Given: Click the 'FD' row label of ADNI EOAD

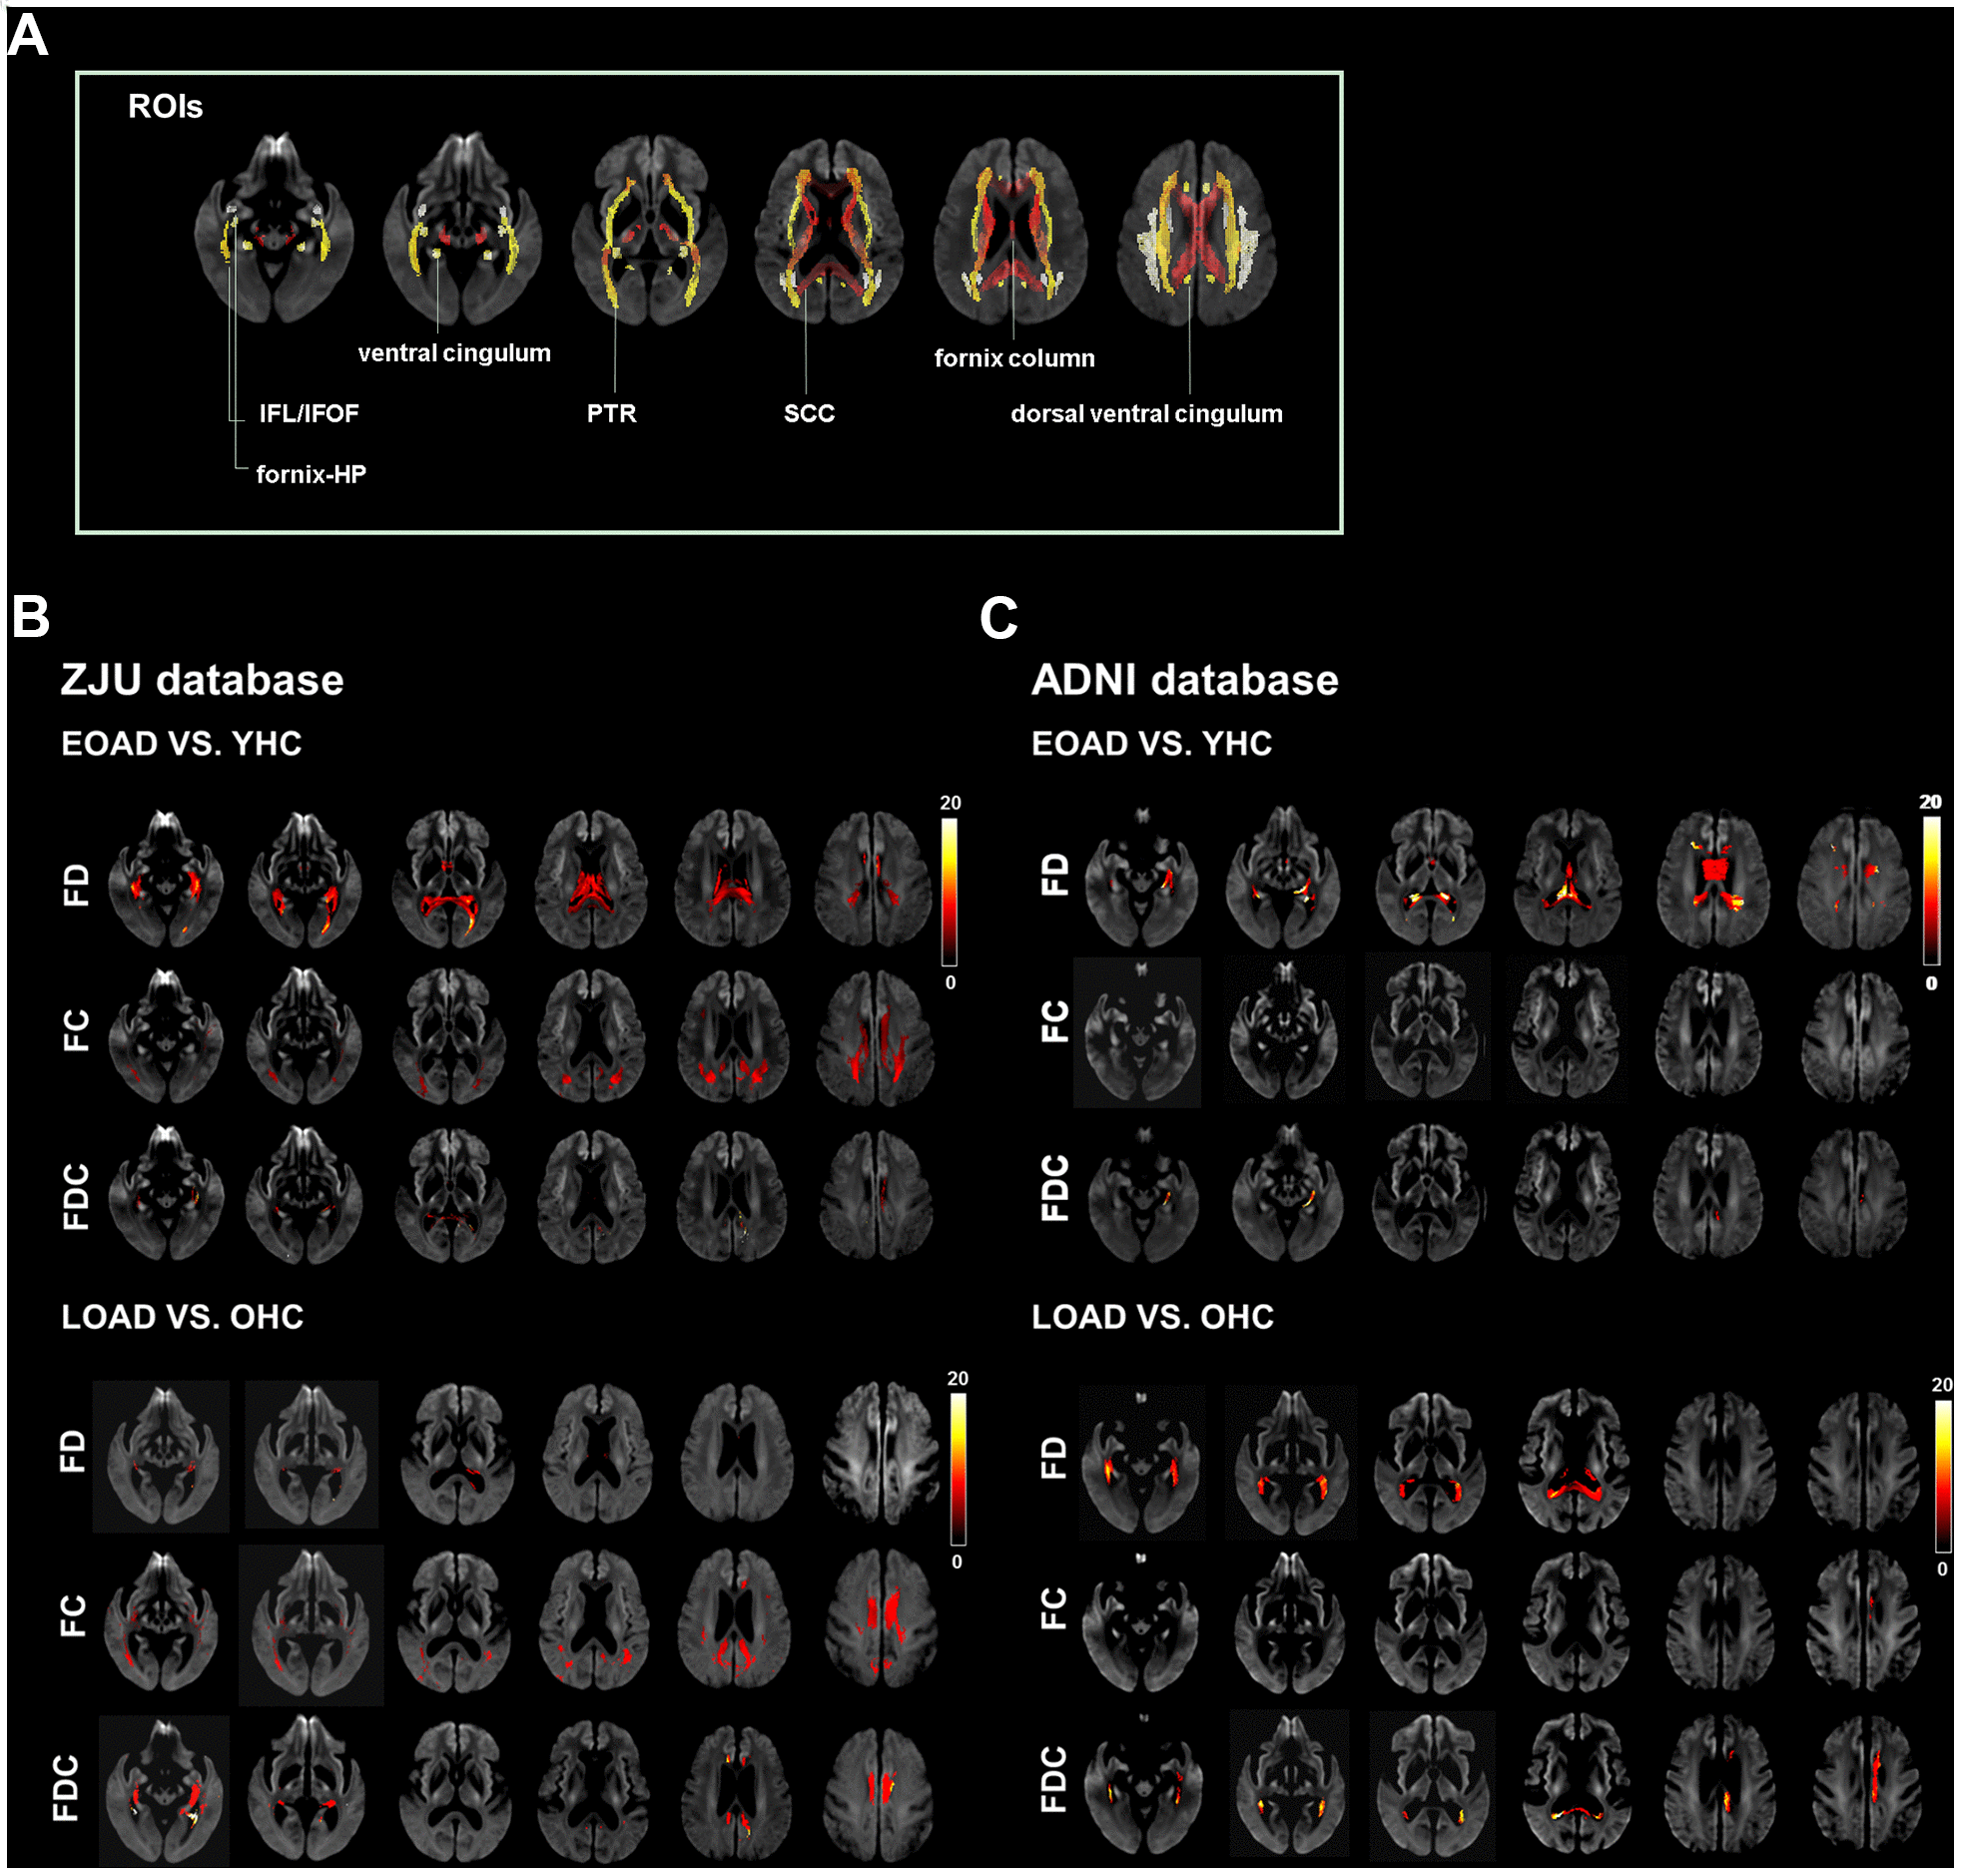Looking at the screenshot, I should pyautogui.click(x=1055, y=874).
